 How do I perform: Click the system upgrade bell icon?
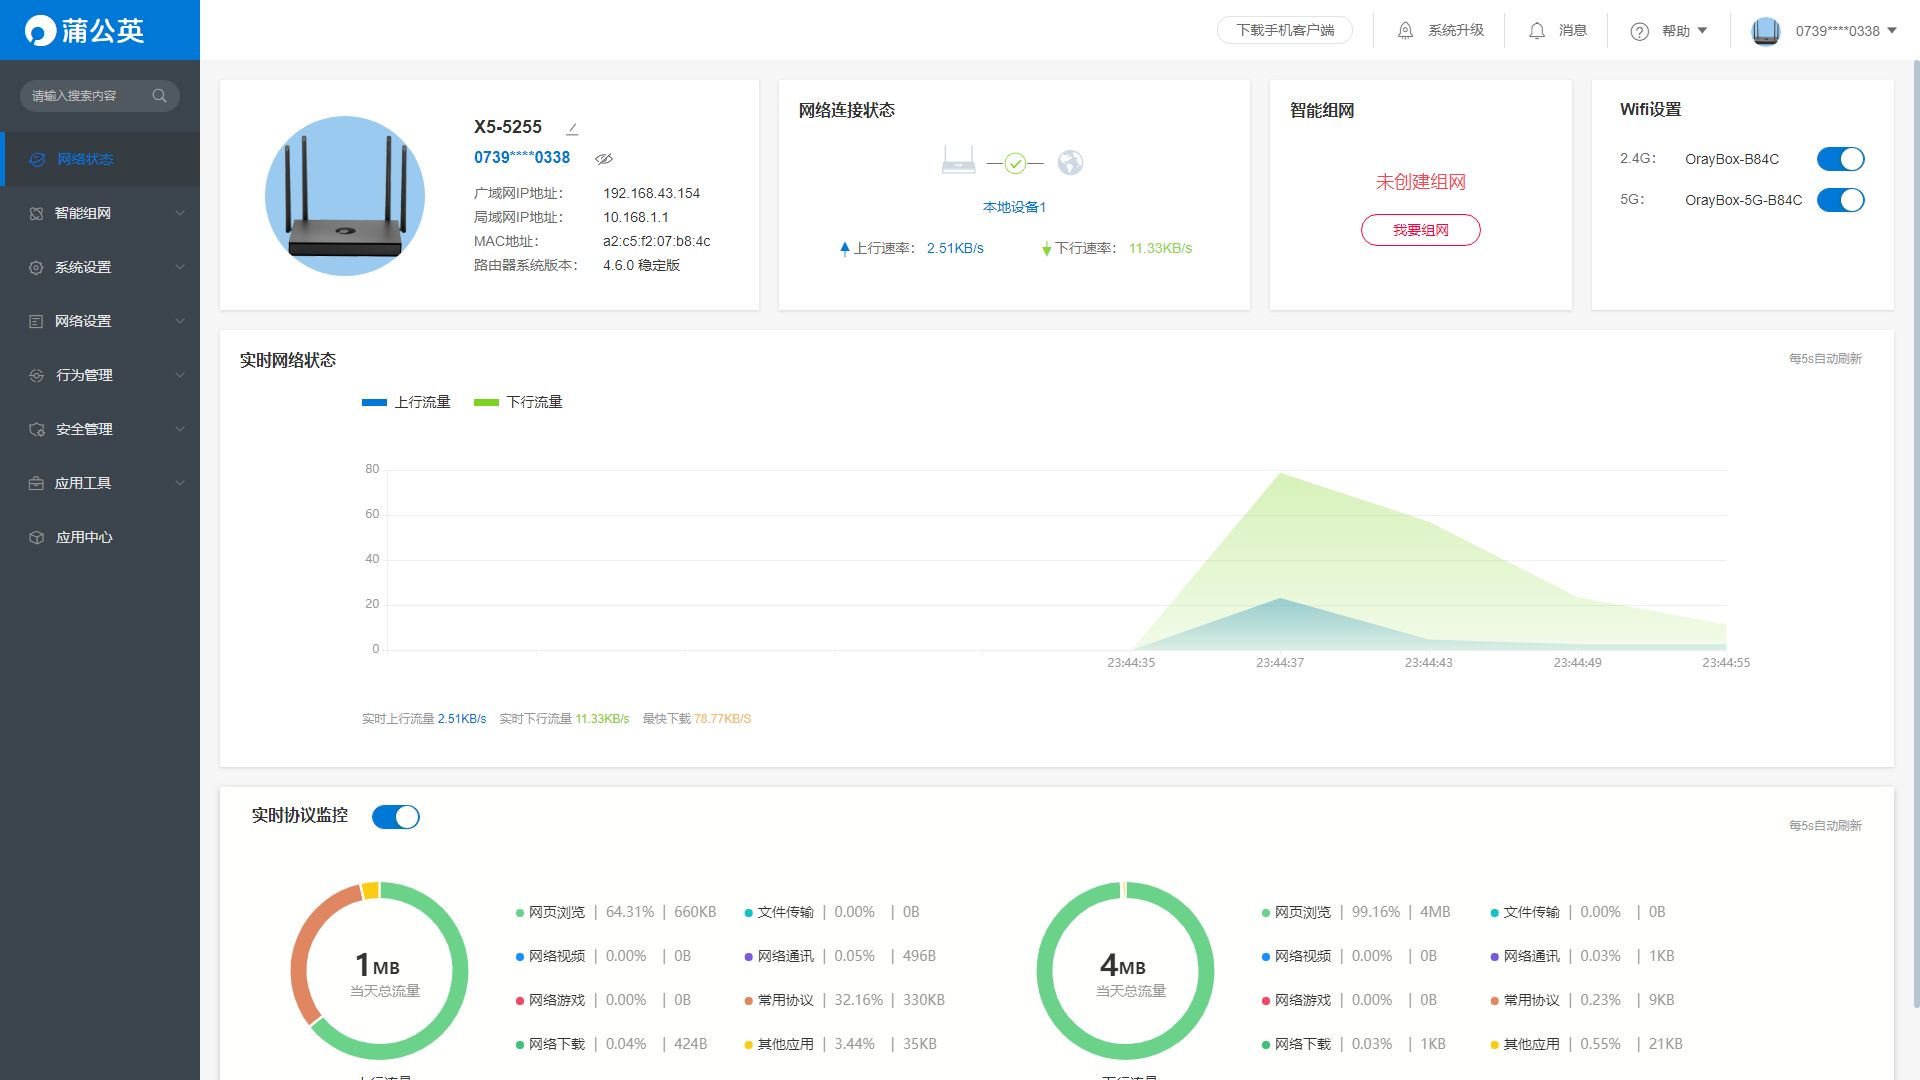point(1405,31)
